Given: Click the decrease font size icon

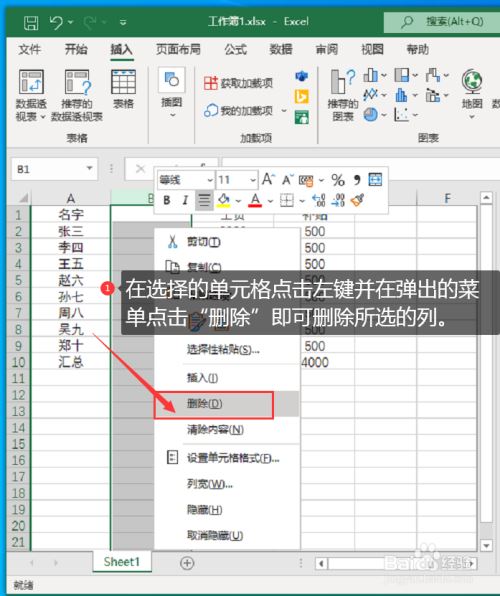Looking at the screenshot, I should (287, 179).
